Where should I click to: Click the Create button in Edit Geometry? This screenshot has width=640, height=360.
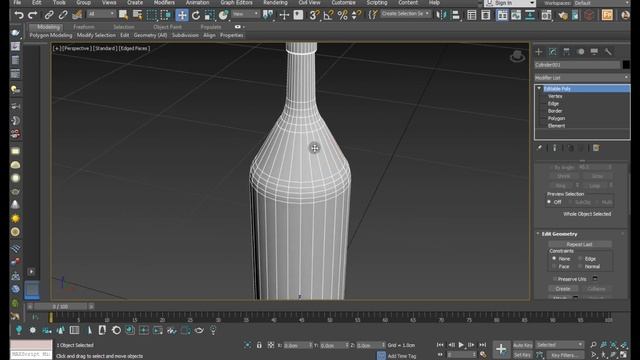coord(563,289)
